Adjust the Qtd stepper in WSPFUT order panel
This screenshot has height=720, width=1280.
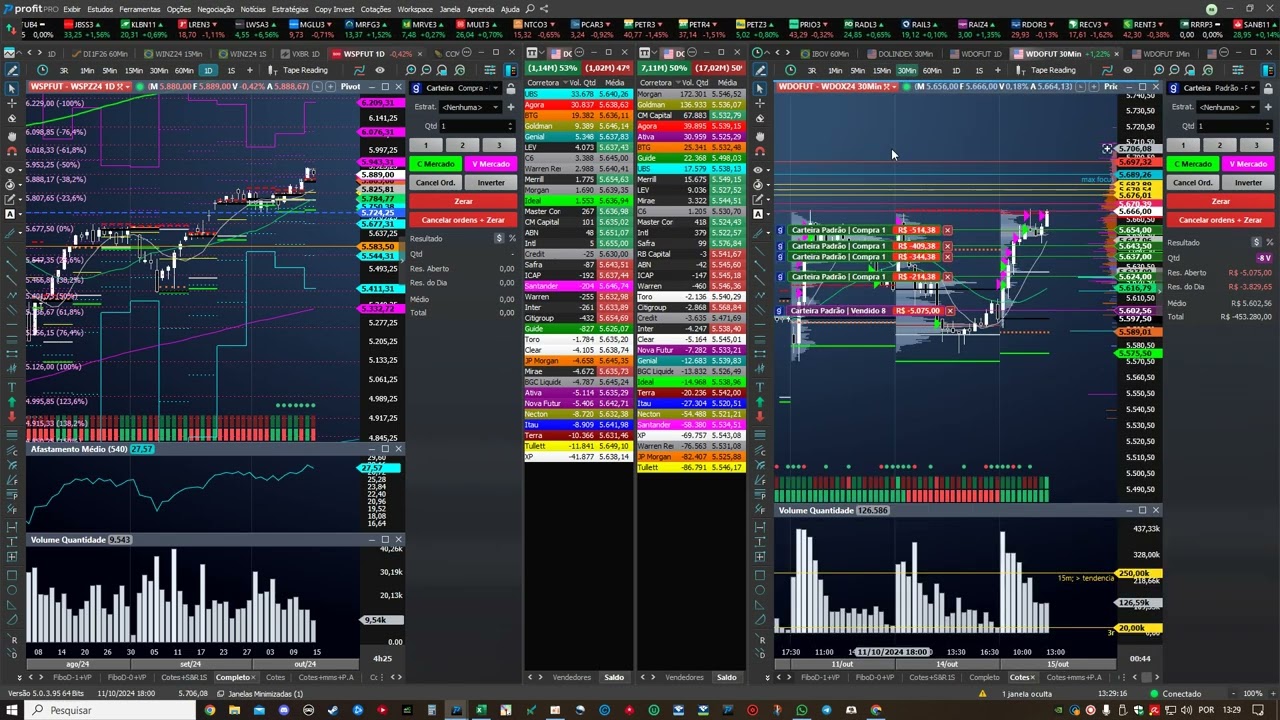coord(512,126)
